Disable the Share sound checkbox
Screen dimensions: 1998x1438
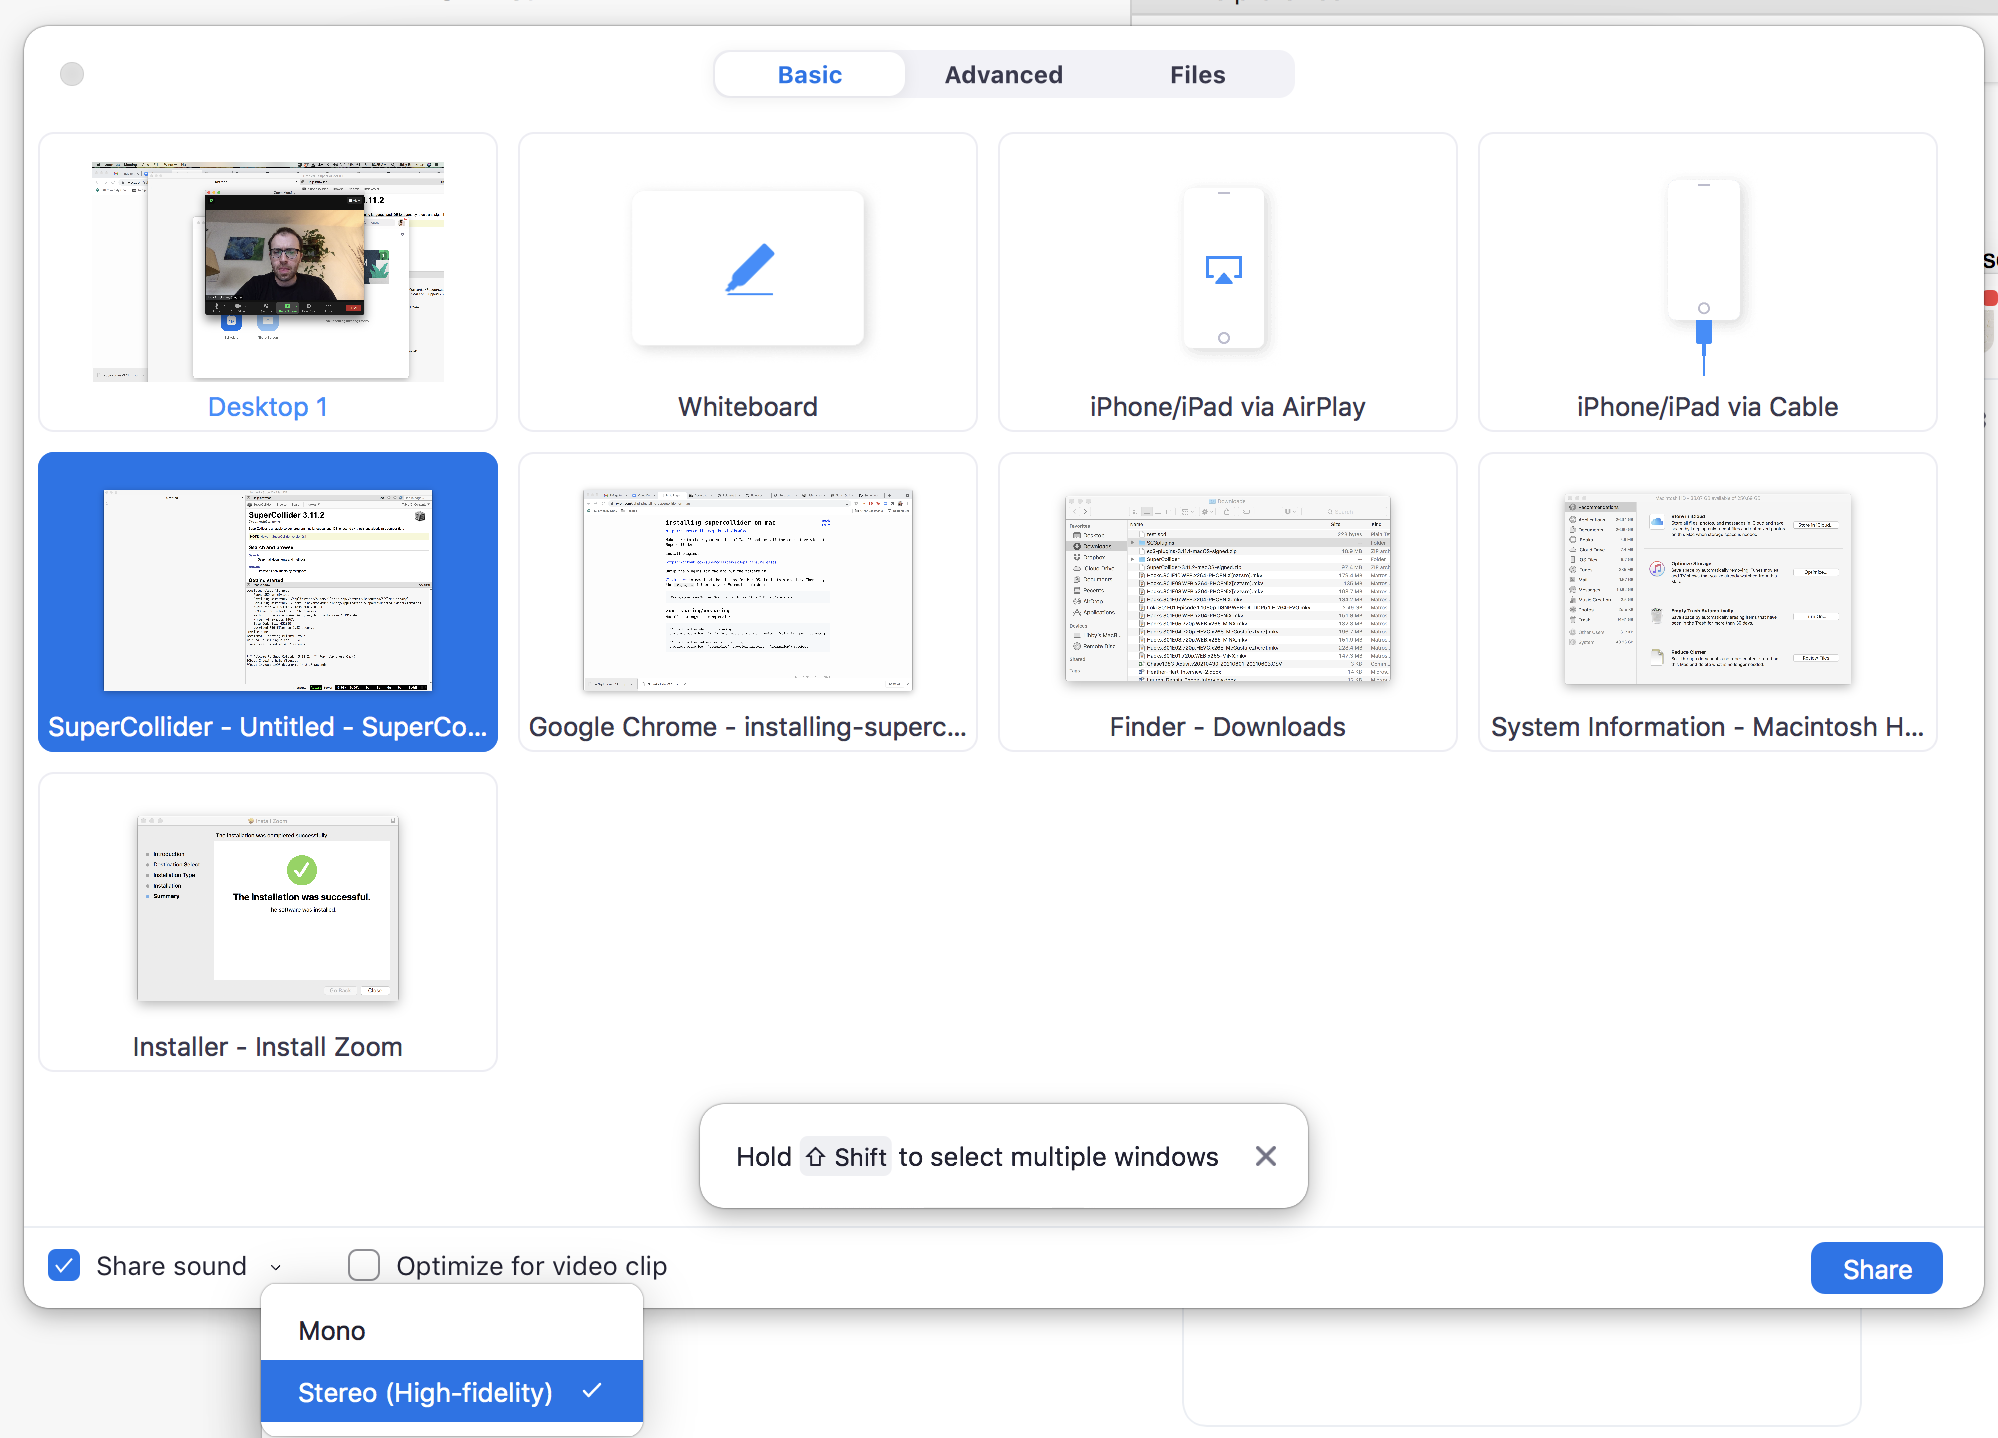click(x=64, y=1265)
